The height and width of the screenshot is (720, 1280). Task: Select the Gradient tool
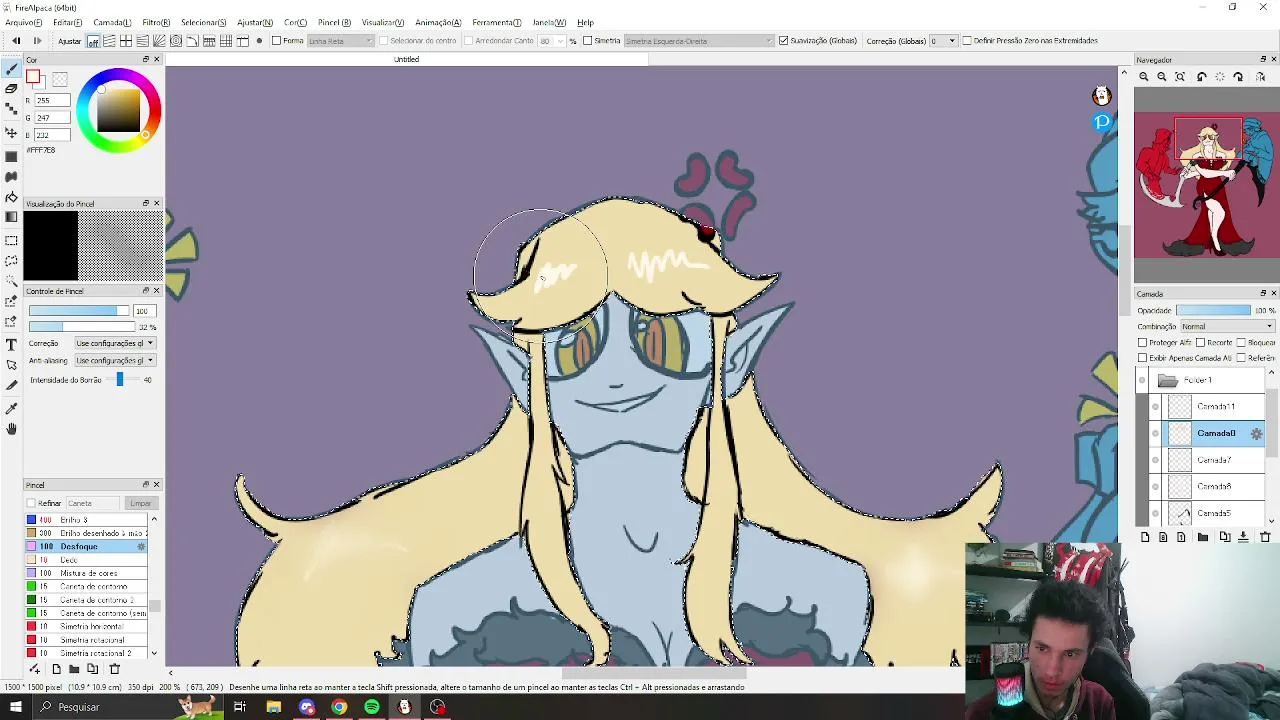(11, 217)
